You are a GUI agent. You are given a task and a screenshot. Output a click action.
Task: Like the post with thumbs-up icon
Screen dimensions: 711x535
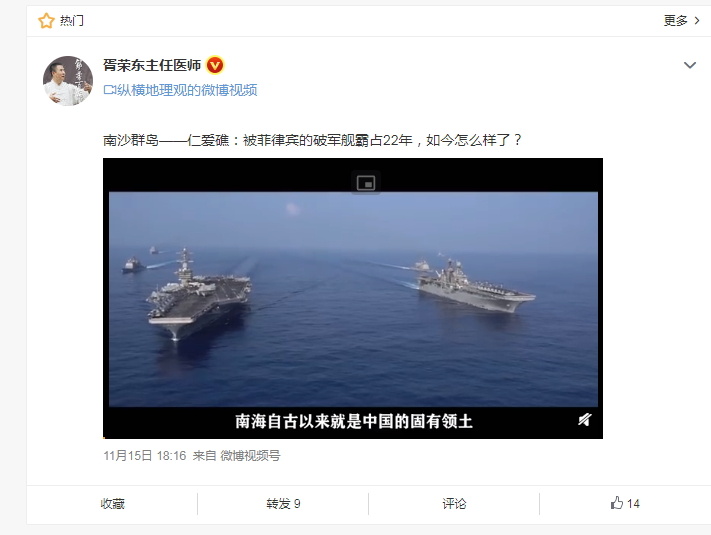(x=625, y=503)
